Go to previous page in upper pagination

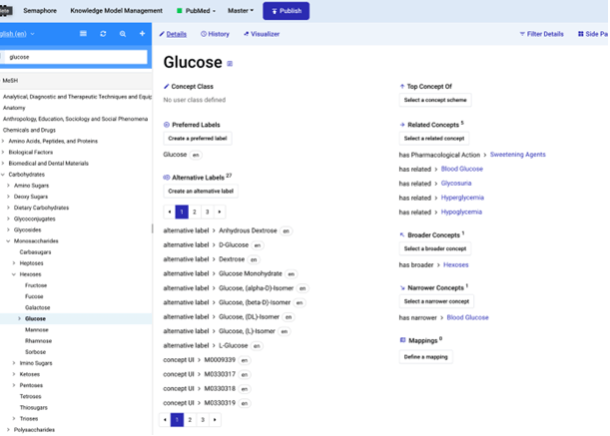[169, 212]
